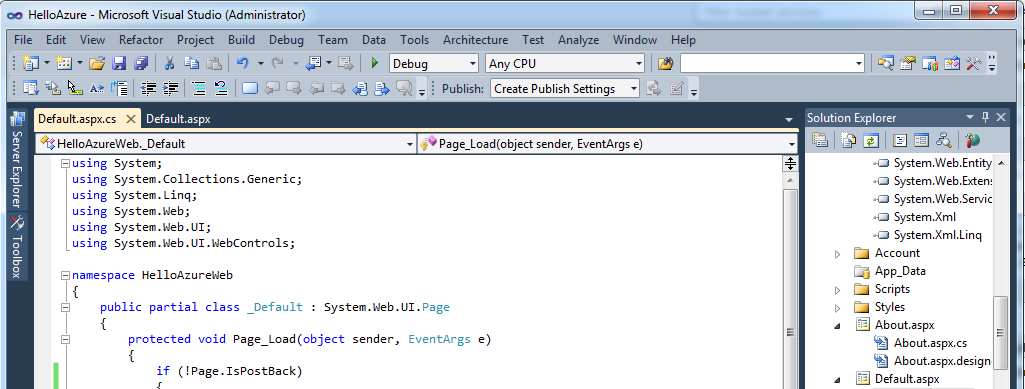Viewport: 1025px width, 389px height.
Task: Comment out the selected lines icon
Action: (199, 88)
